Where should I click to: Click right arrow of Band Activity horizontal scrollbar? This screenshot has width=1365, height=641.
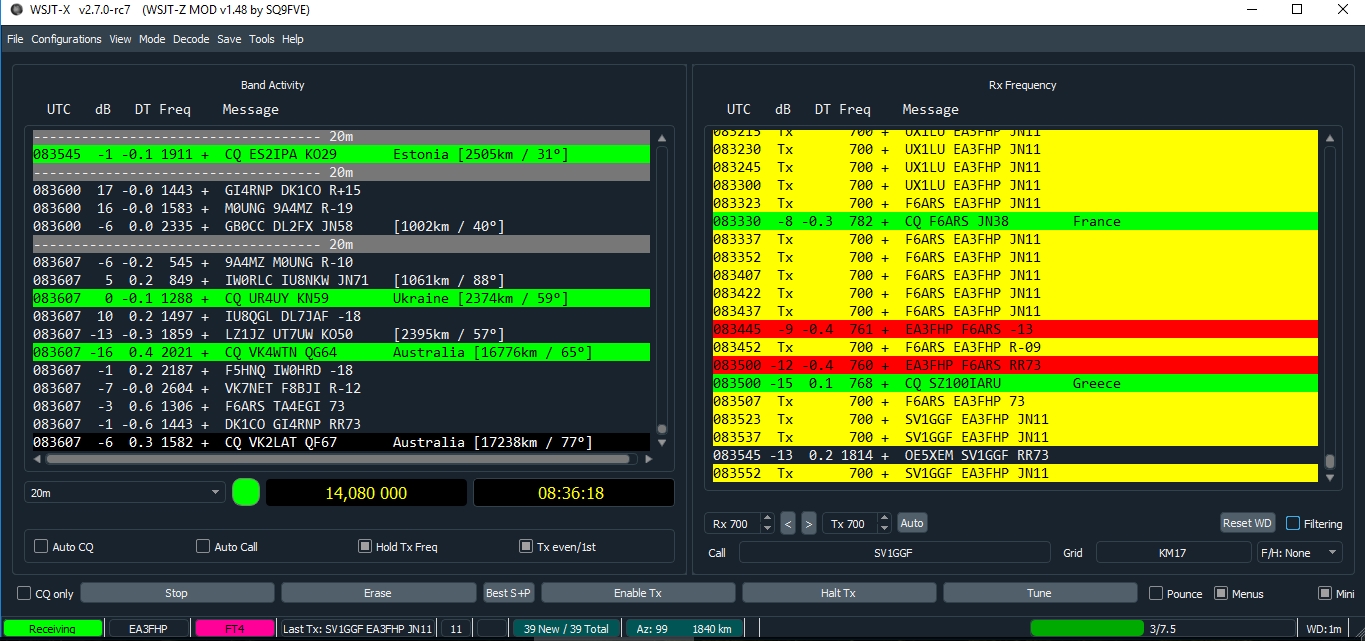click(x=648, y=460)
